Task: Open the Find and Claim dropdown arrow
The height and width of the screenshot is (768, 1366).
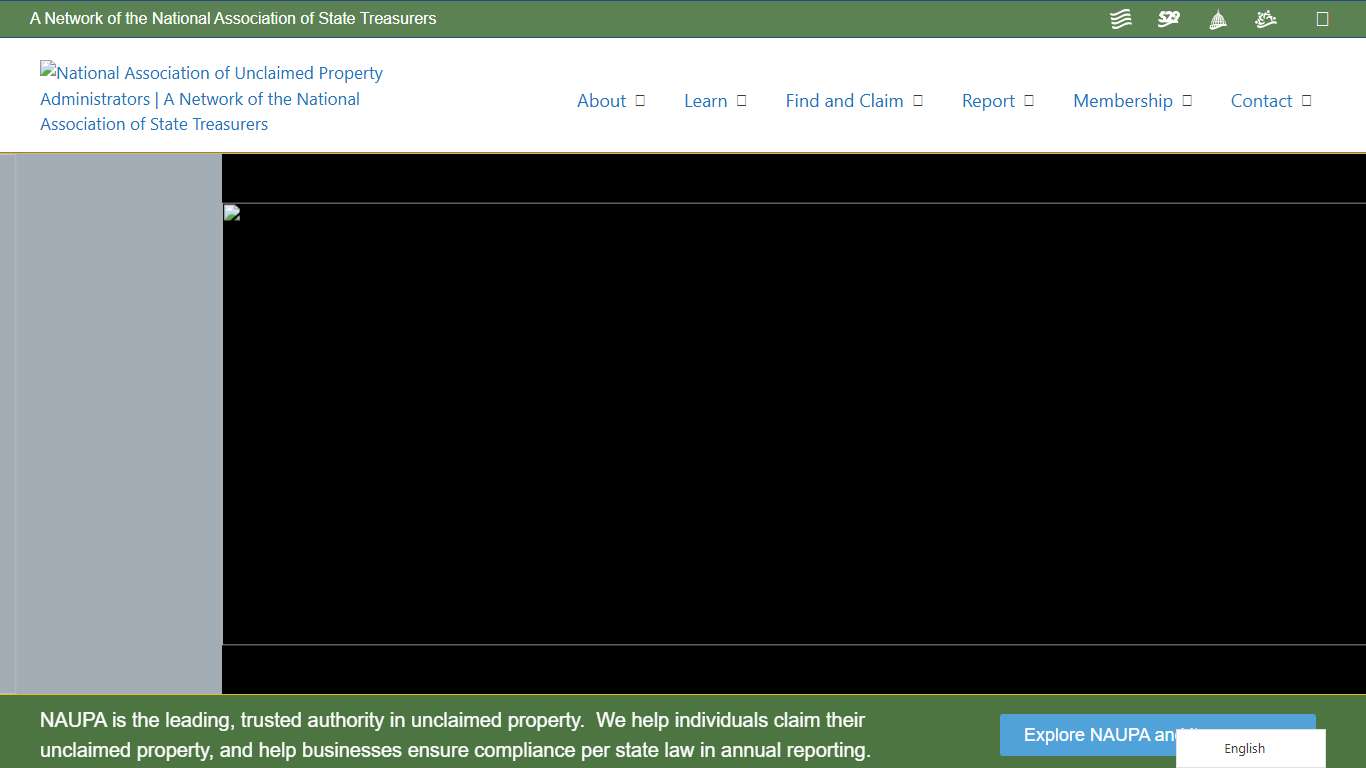Action: (x=917, y=100)
